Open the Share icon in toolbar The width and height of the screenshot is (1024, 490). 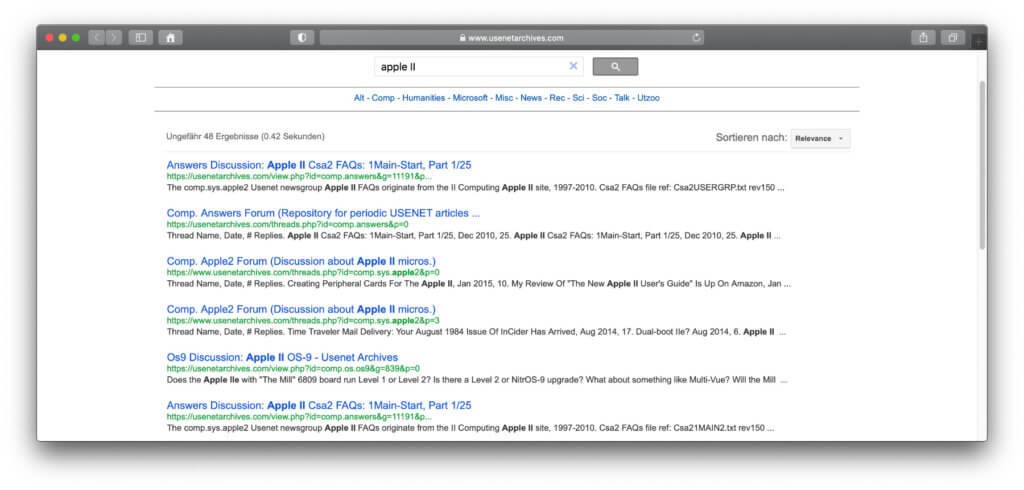[923, 38]
